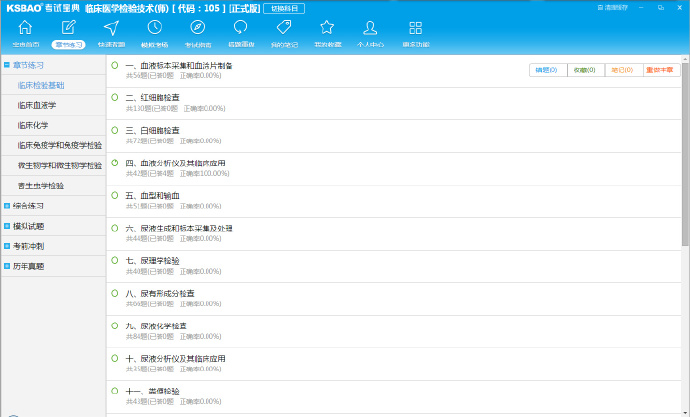Click the 错题(0) button

point(548,70)
